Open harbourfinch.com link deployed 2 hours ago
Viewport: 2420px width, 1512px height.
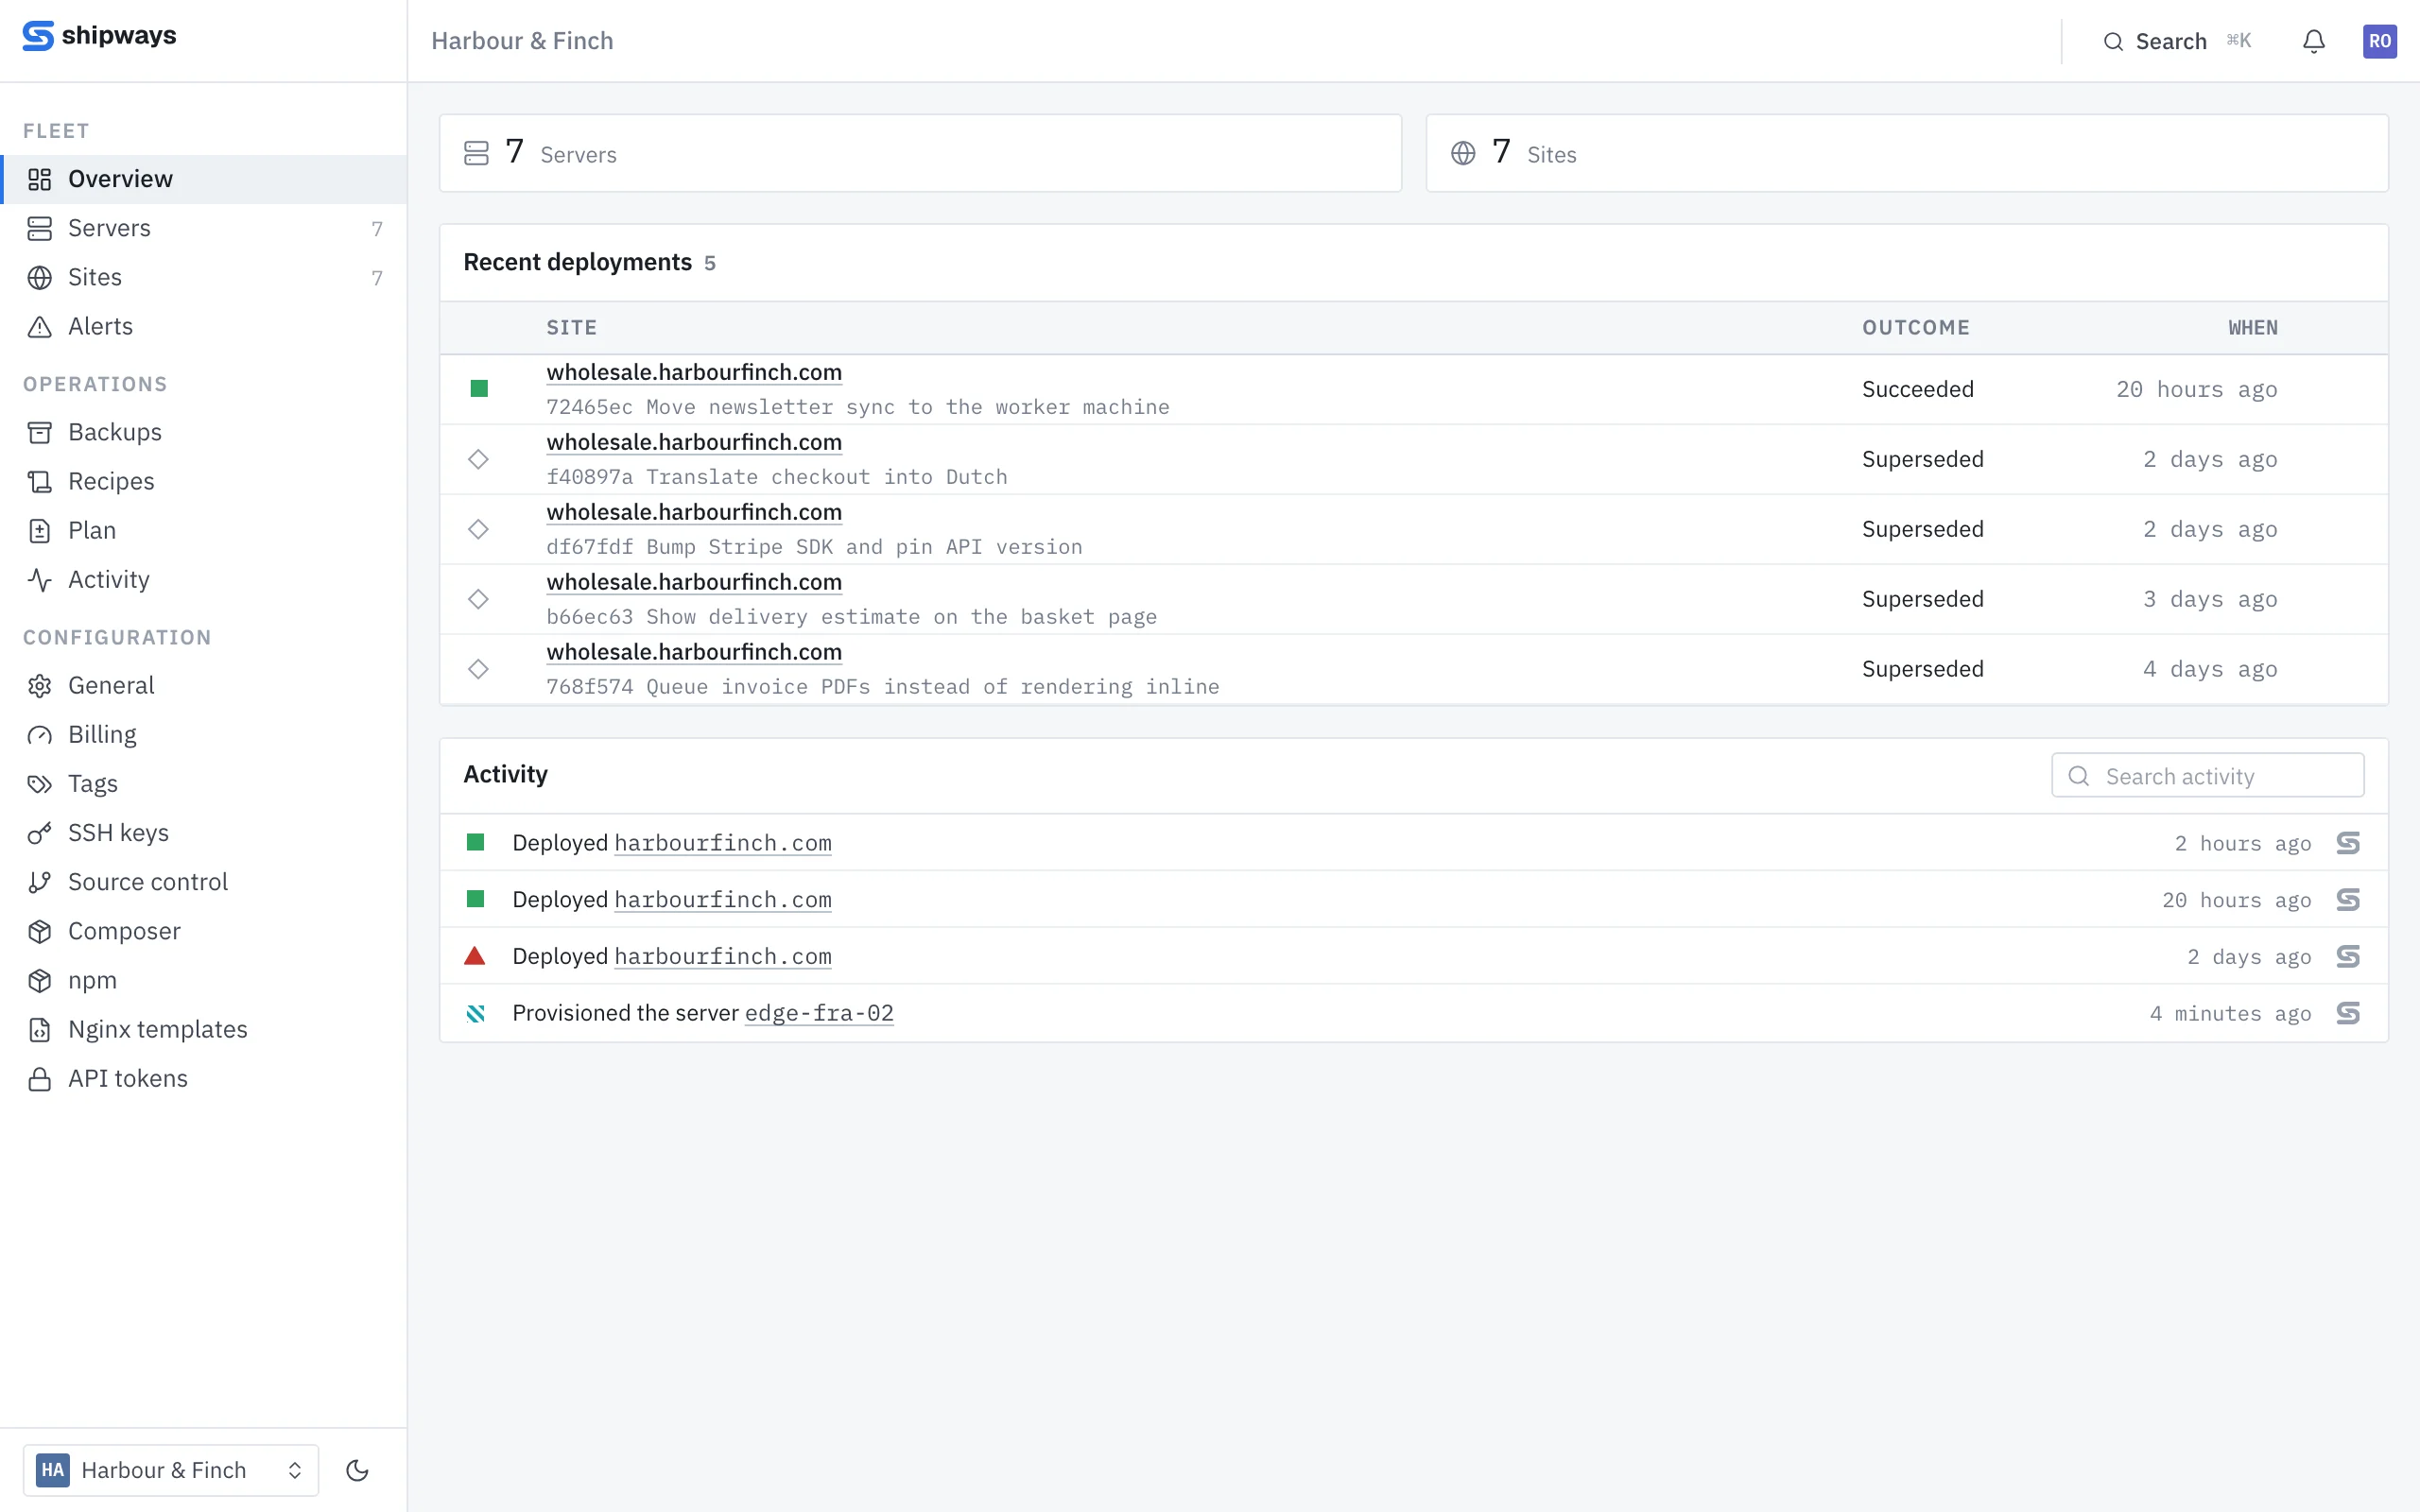click(723, 843)
